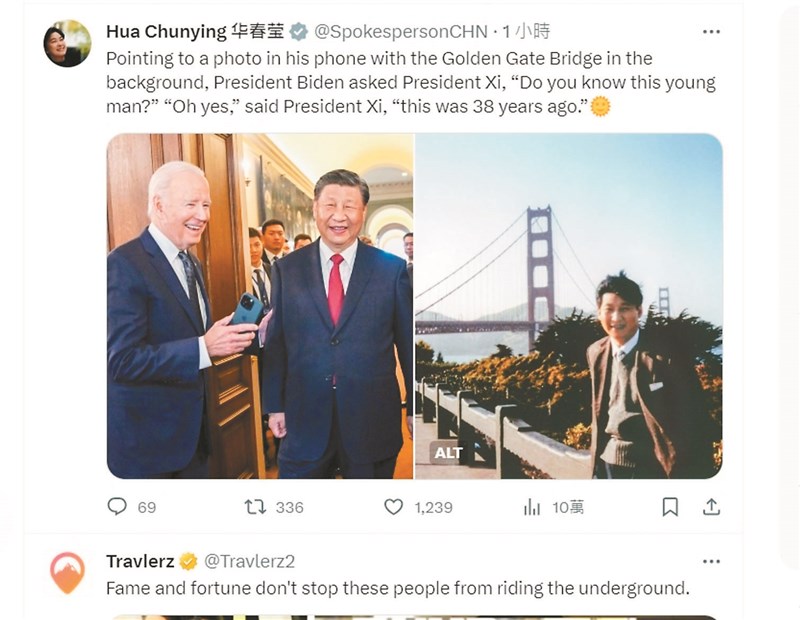Viewport: 800px width, 620px height.
Task: Show image description via ALT badge
Action: click(448, 453)
